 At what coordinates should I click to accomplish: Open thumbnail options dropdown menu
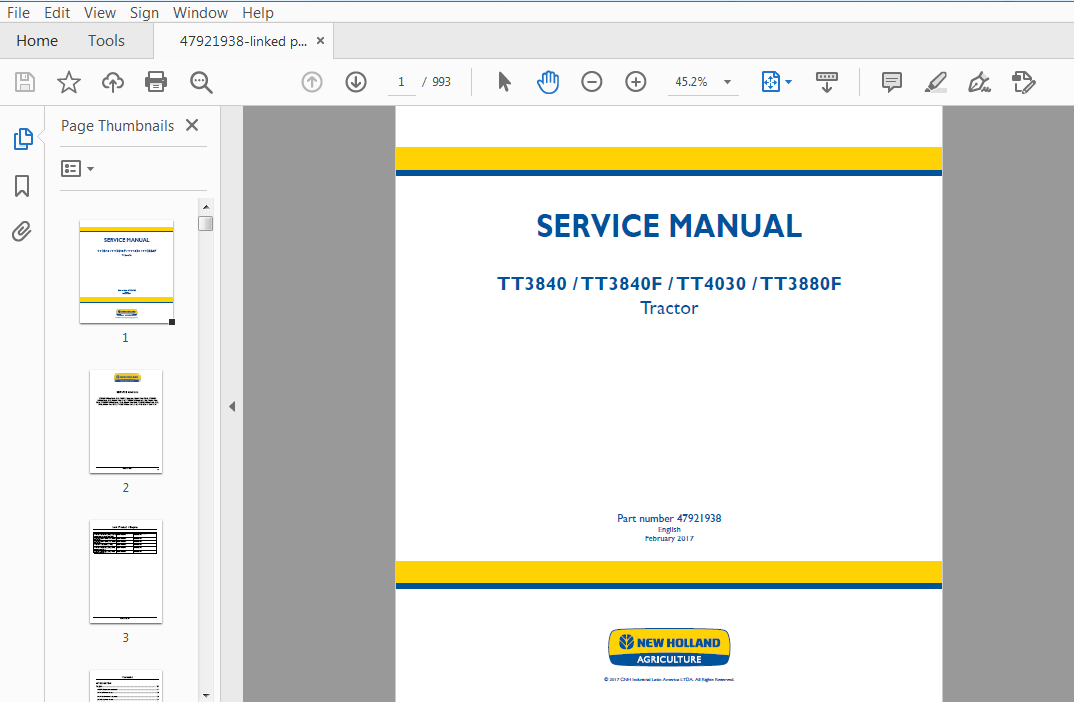coord(77,168)
